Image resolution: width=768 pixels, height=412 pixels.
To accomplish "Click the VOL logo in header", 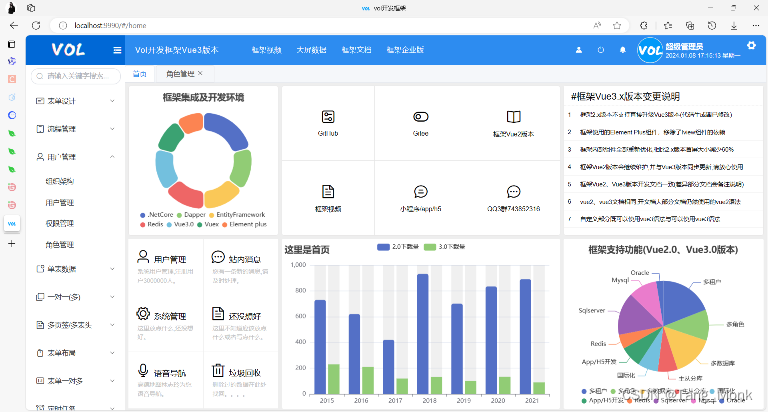I will tap(68, 49).
